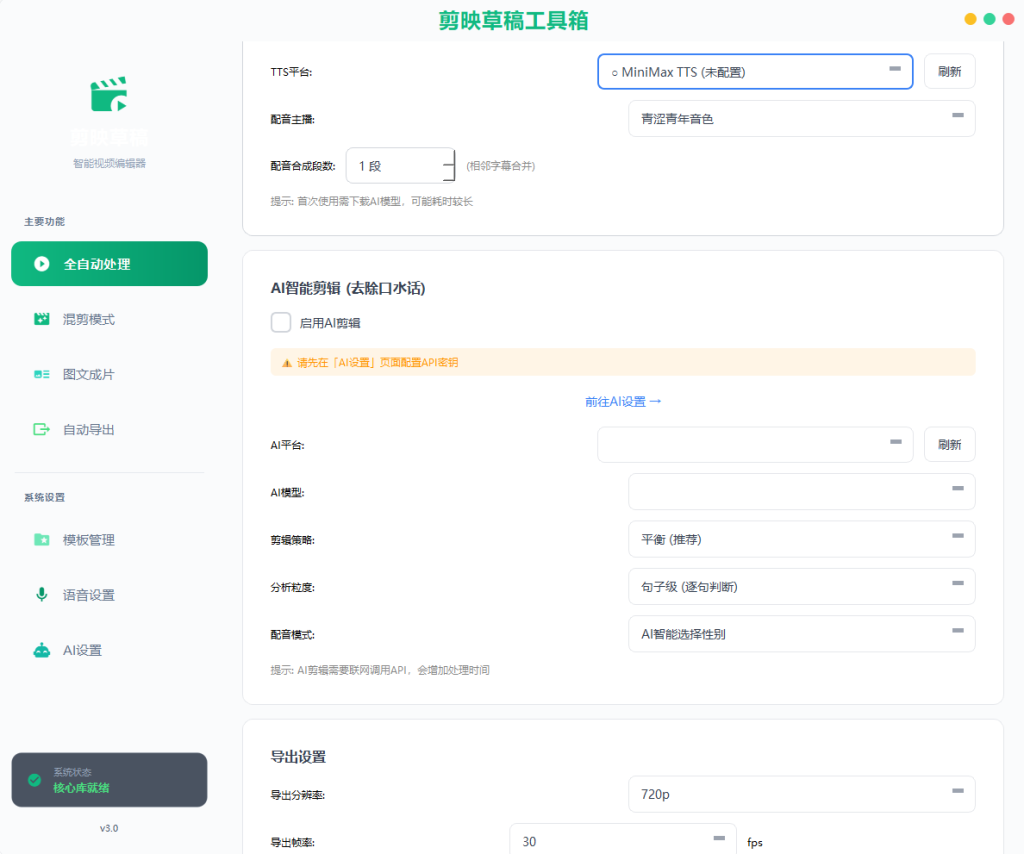
Task: Click 刷新 next to TTS平台
Action: (x=950, y=72)
